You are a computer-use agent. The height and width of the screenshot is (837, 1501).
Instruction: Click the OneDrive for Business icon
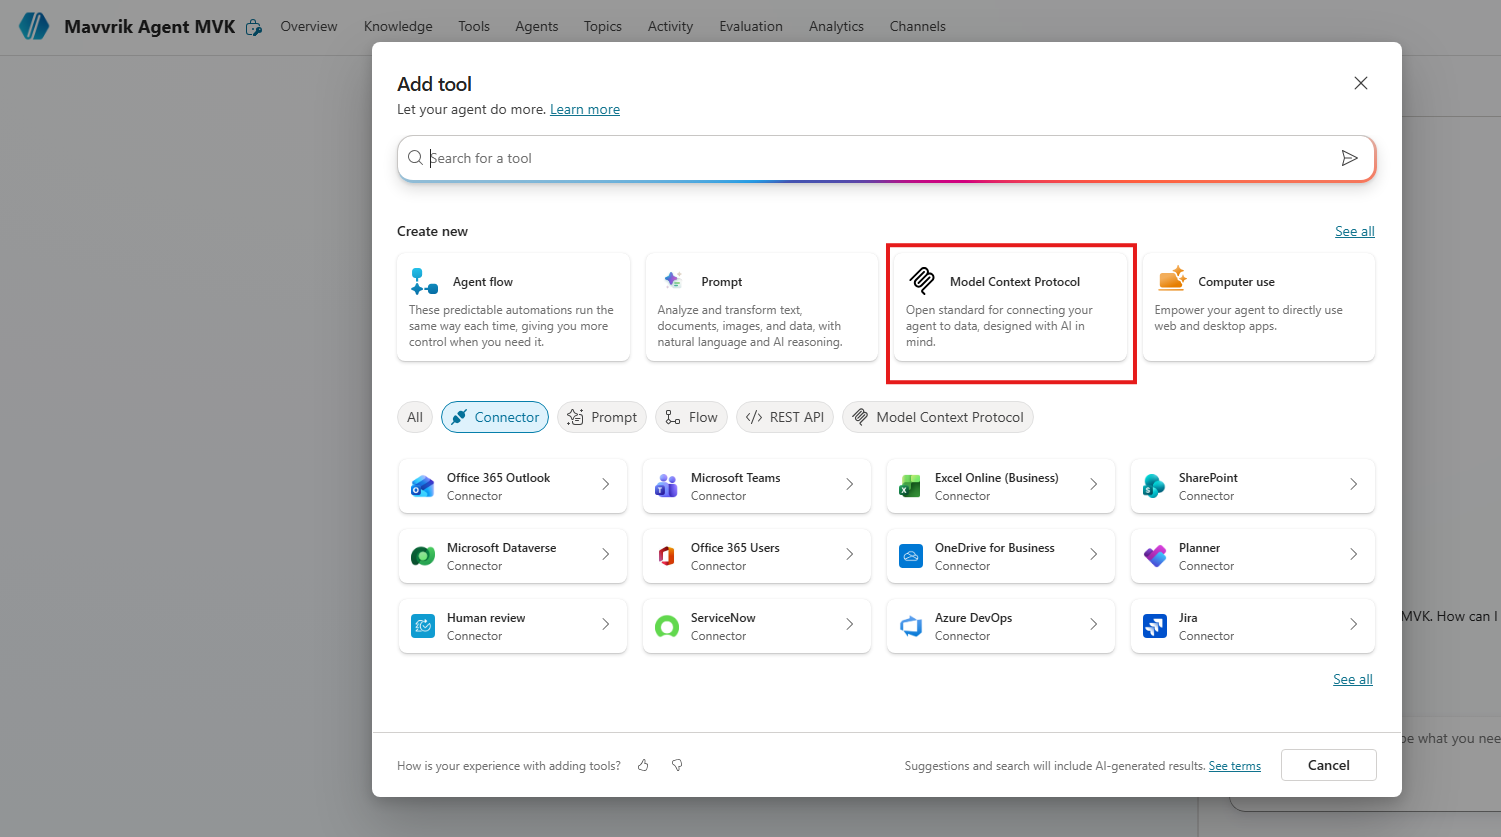point(910,557)
